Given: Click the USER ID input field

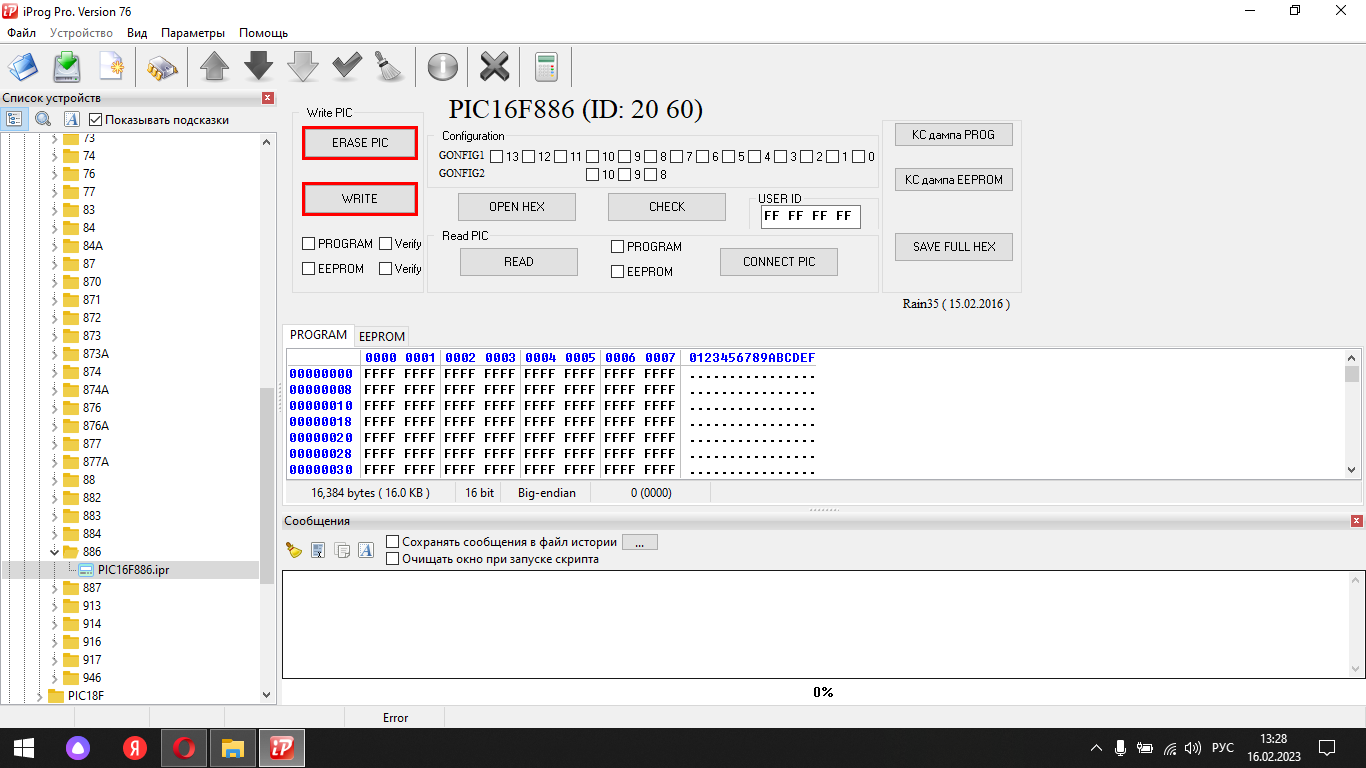Looking at the screenshot, I should (810, 216).
